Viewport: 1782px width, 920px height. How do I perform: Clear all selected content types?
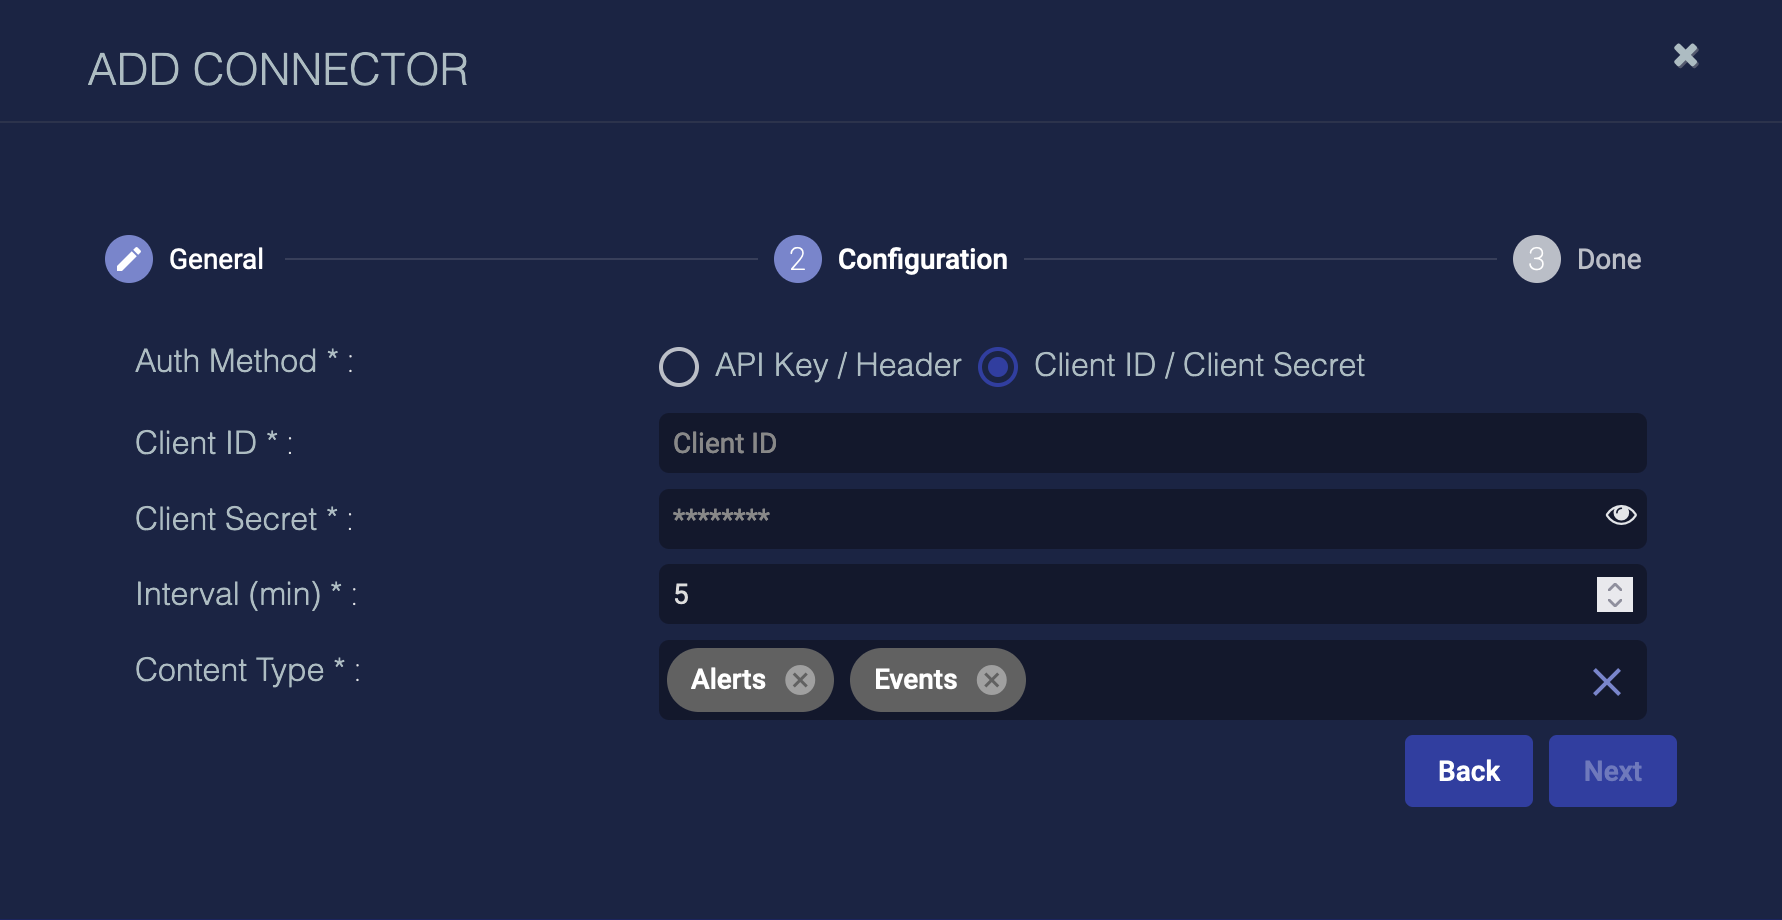point(1606,682)
